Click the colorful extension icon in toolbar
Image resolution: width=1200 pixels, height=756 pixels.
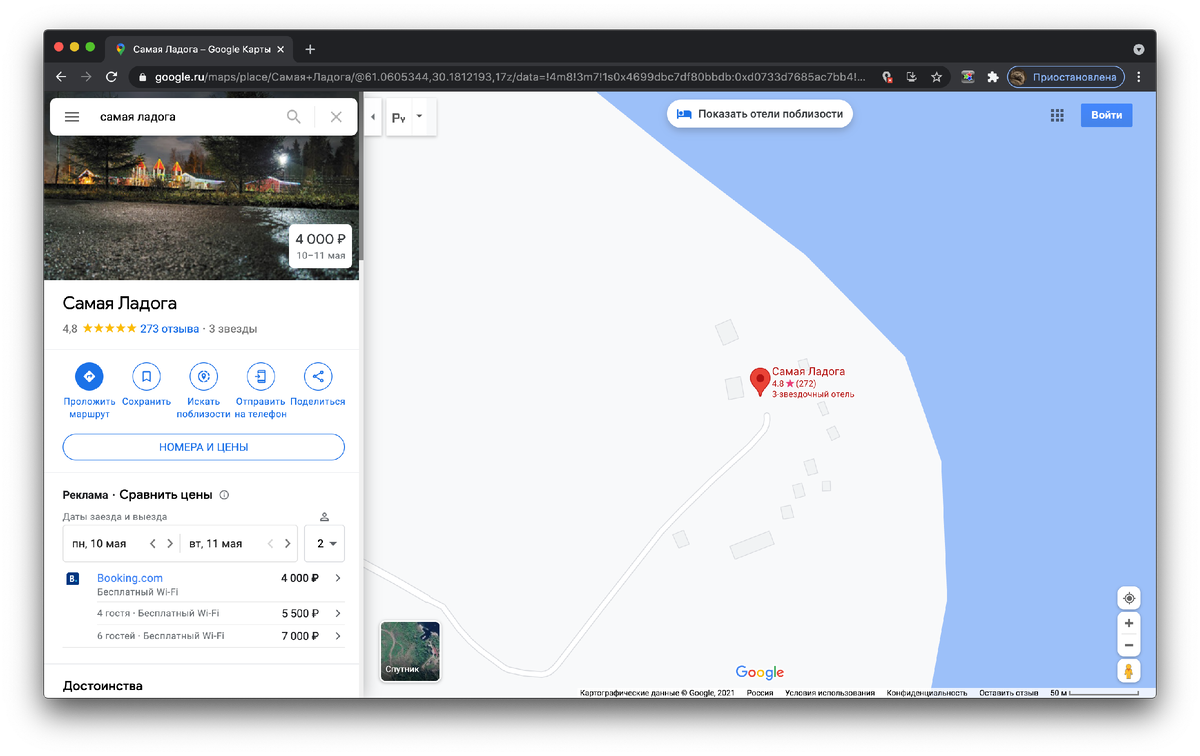point(968,77)
